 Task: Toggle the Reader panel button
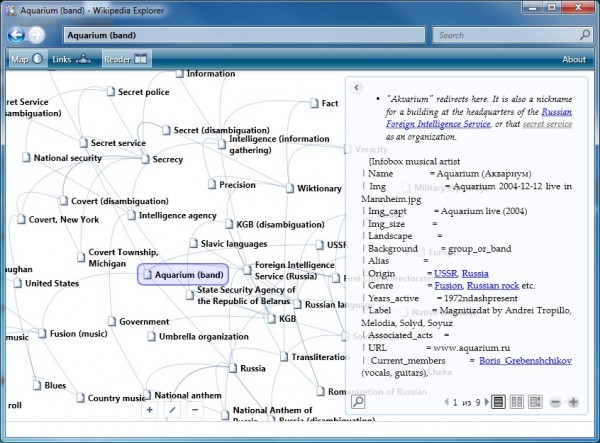click(126, 59)
